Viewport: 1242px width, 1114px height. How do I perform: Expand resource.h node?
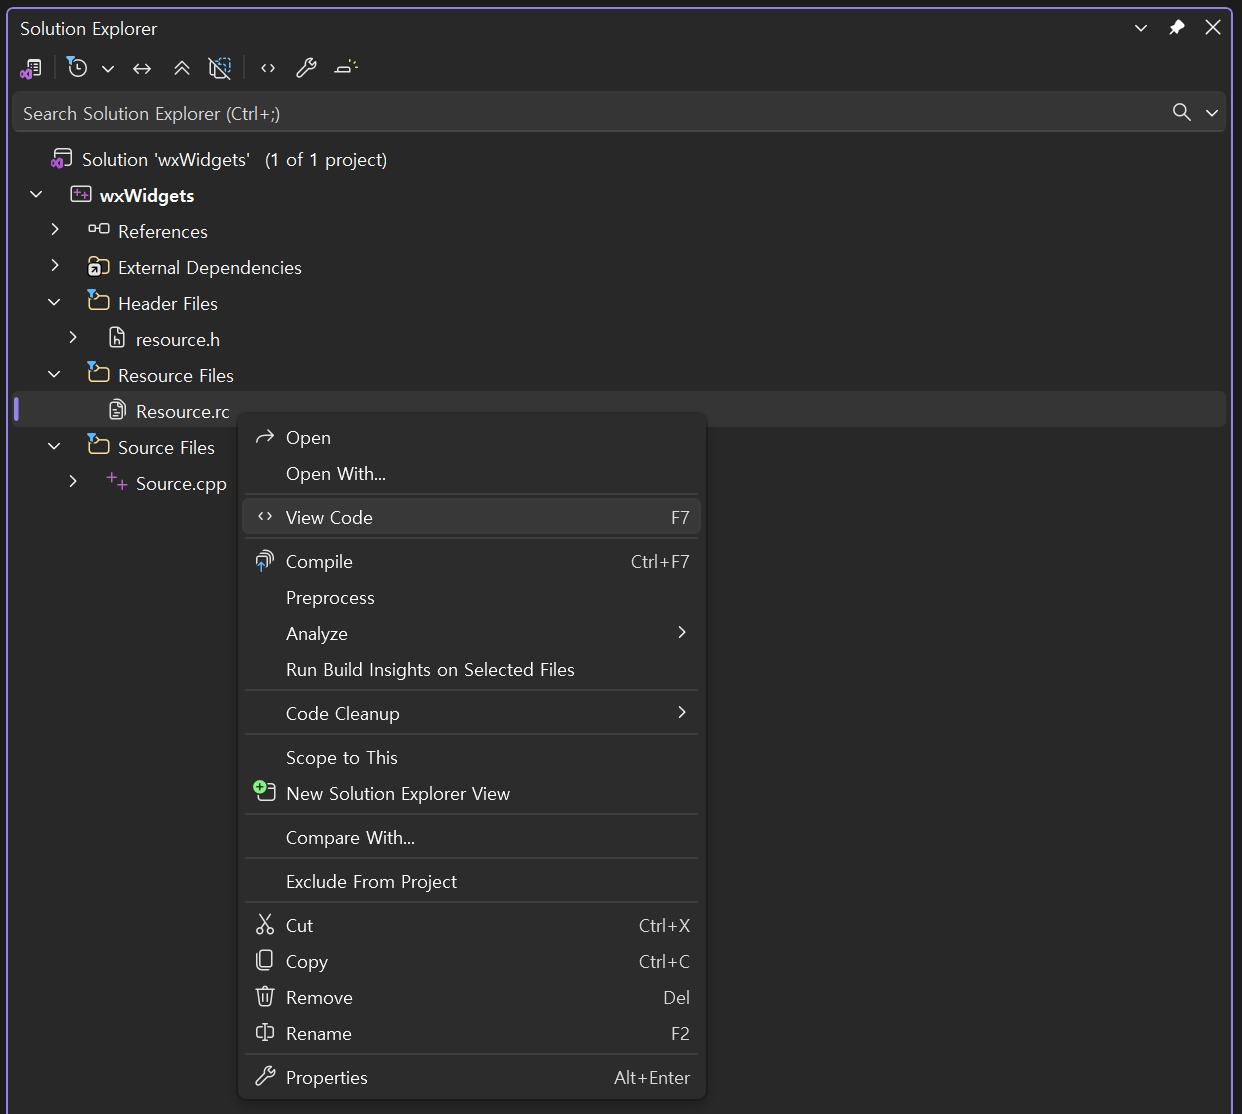[x=73, y=338]
